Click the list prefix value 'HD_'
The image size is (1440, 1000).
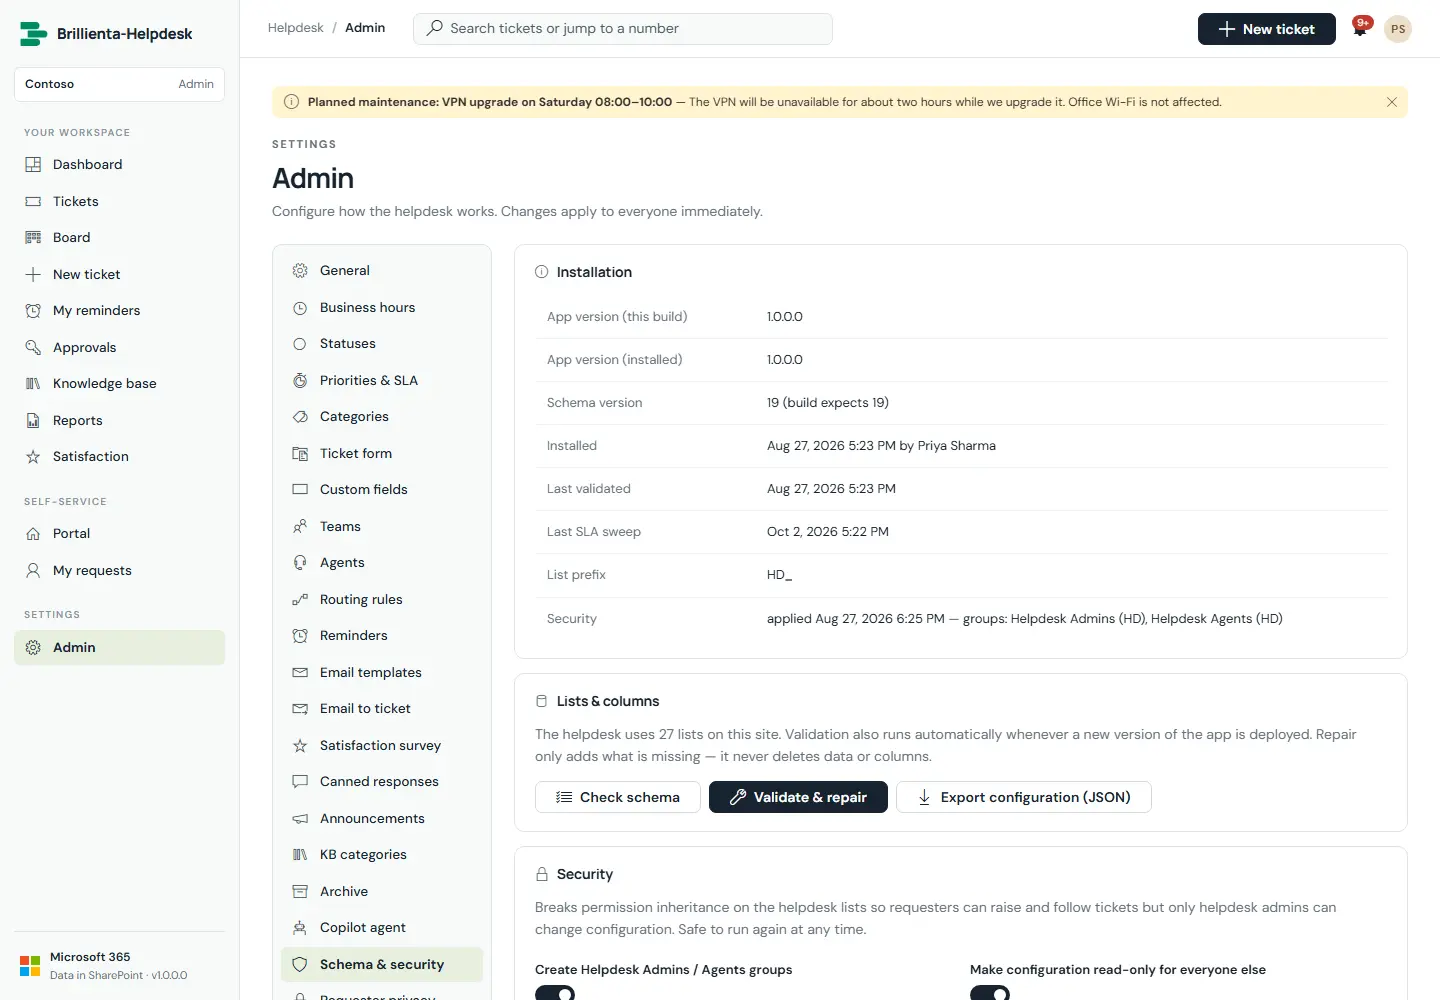[x=779, y=575]
